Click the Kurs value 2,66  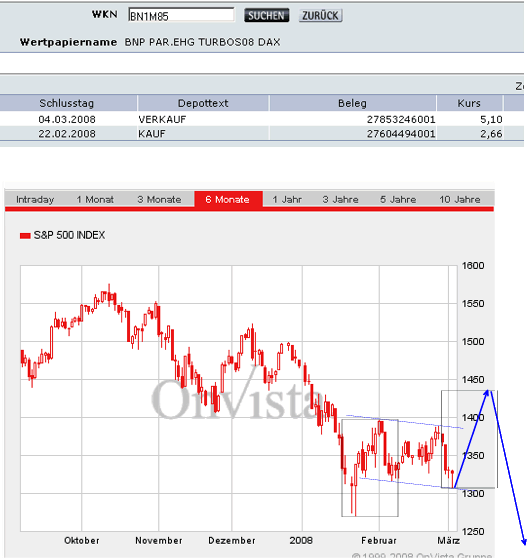point(491,134)
